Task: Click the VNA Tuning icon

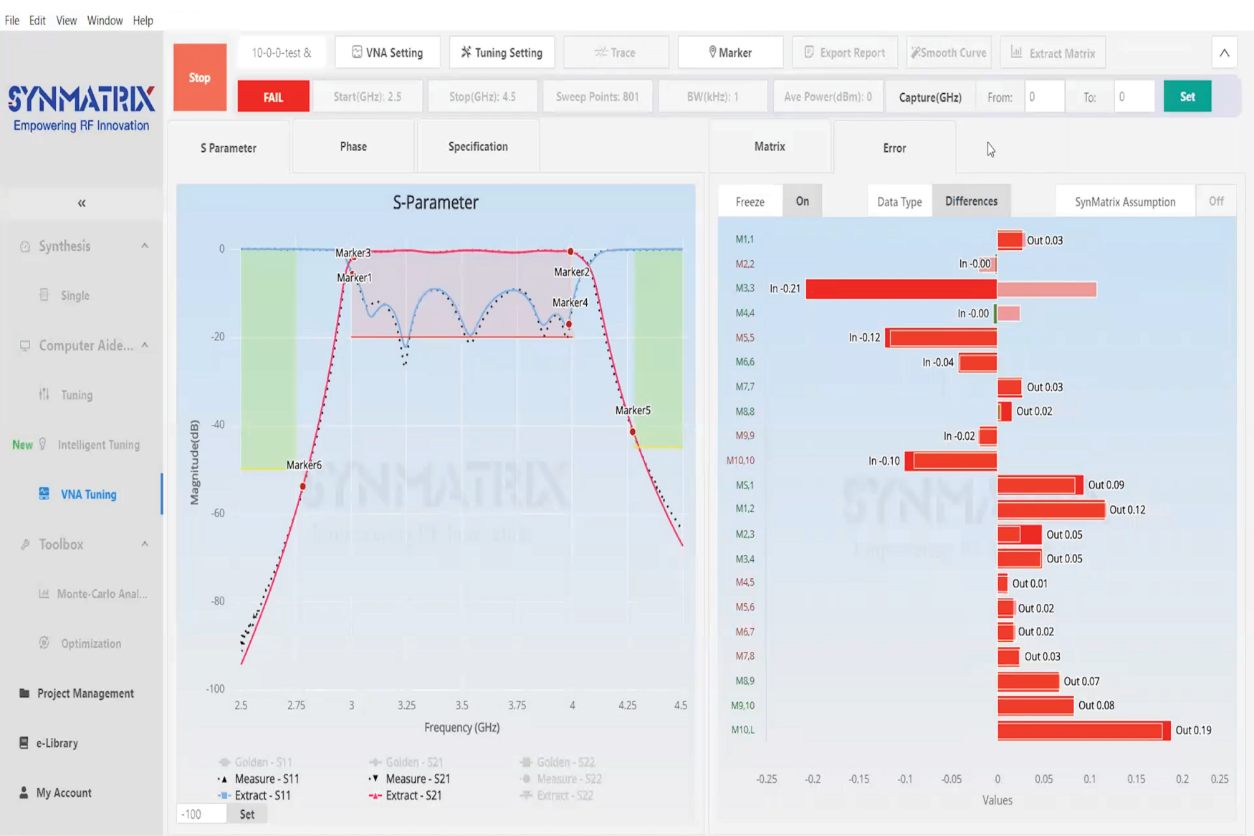Action: click(44, 494)
